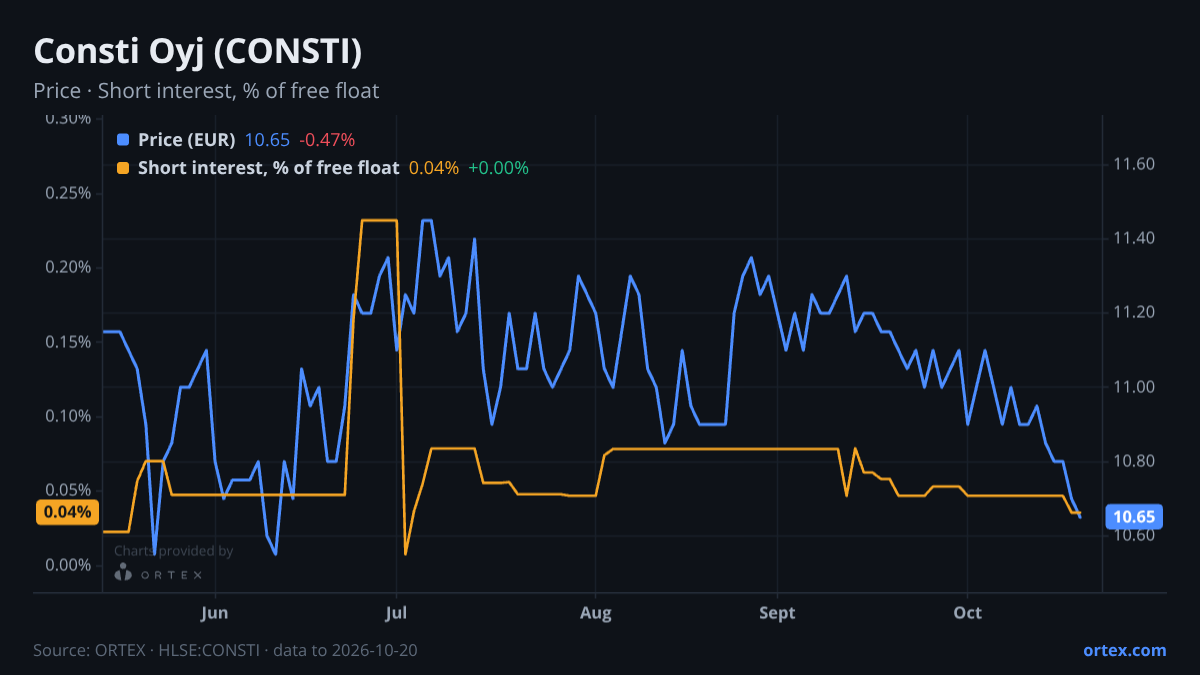Viewport: 1200px width, 675px height.
Task: Click the 'Jul' x-axis label
Action: [x=397, y=612]
